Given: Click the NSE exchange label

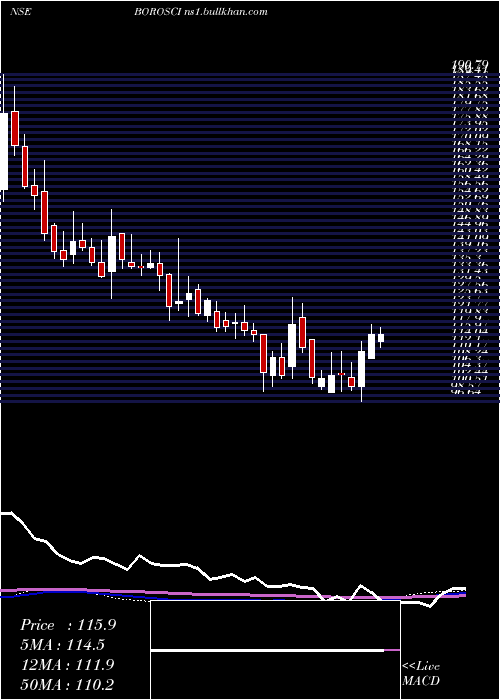Looking at the screenshot, I should coord(20,12).
